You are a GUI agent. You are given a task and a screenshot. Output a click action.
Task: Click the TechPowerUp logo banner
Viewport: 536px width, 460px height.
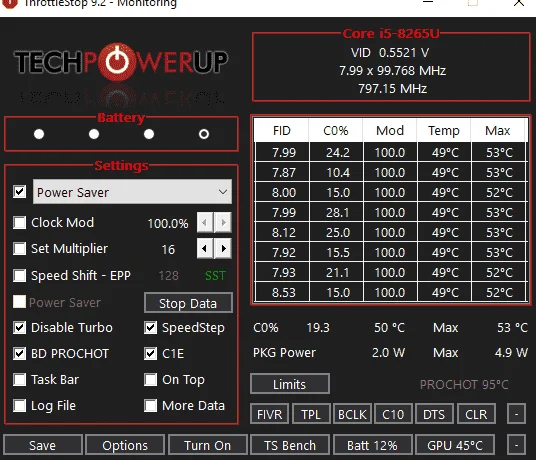121,63
